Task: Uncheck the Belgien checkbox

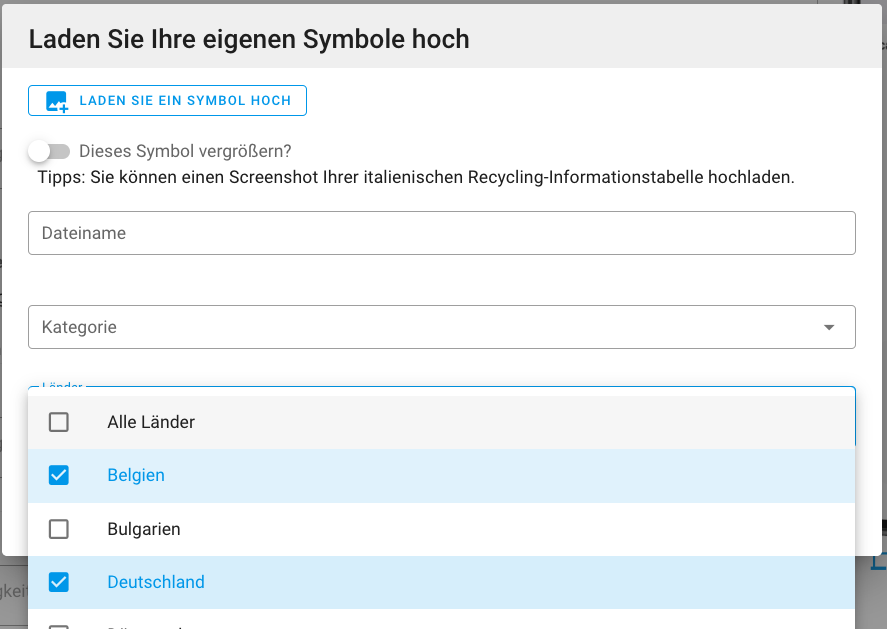Action: pos(59,475)
